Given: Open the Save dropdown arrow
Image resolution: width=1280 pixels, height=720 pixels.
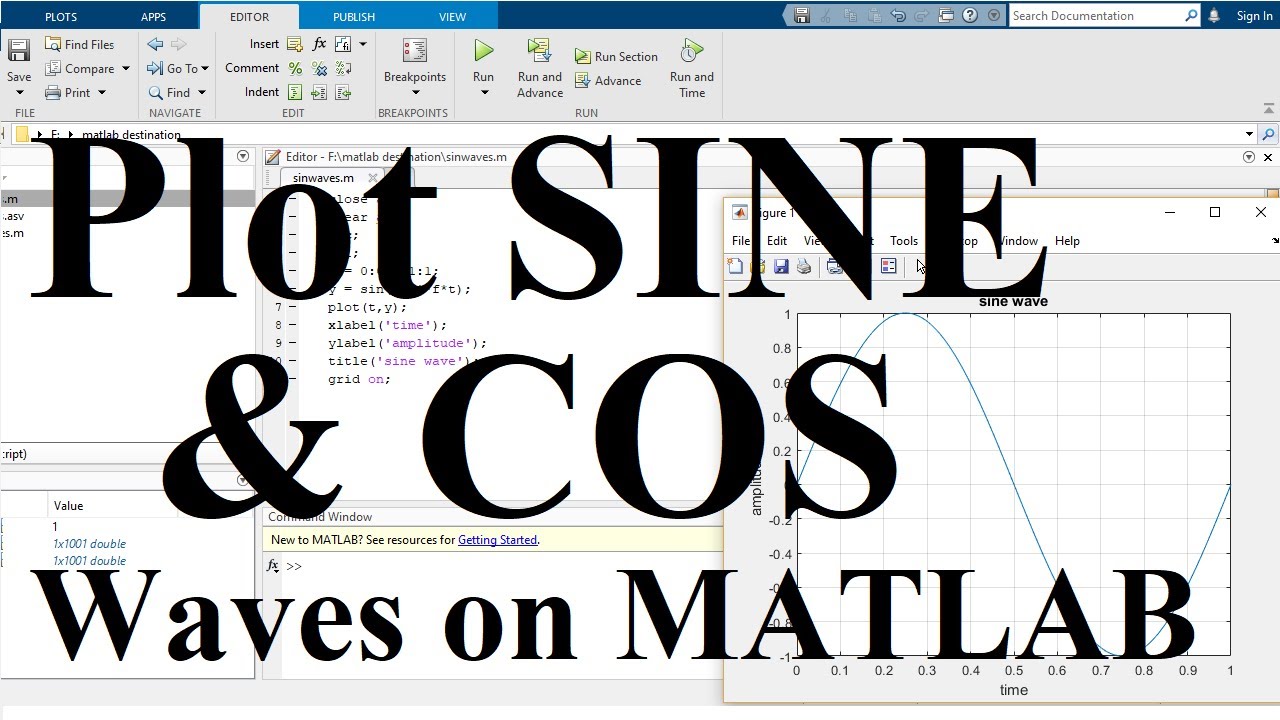Looking at the screenshot, I should (19, 93).
